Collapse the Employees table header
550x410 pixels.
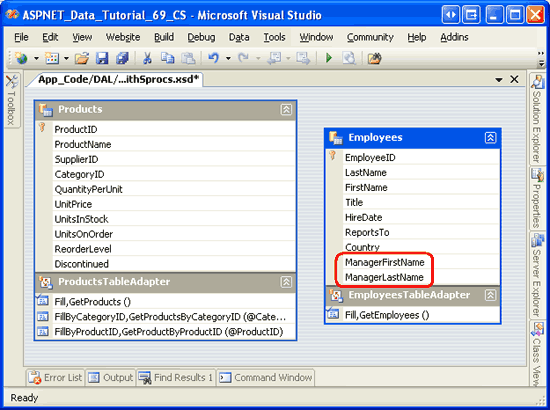pos(490,138)
